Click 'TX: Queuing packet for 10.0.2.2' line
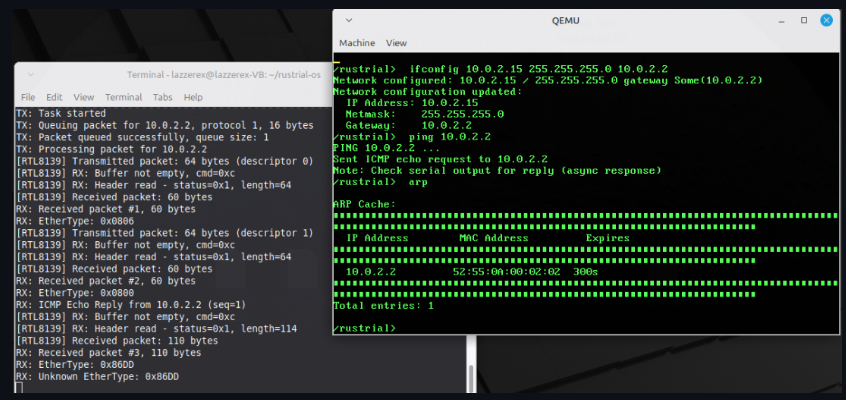 coord(165,126)
